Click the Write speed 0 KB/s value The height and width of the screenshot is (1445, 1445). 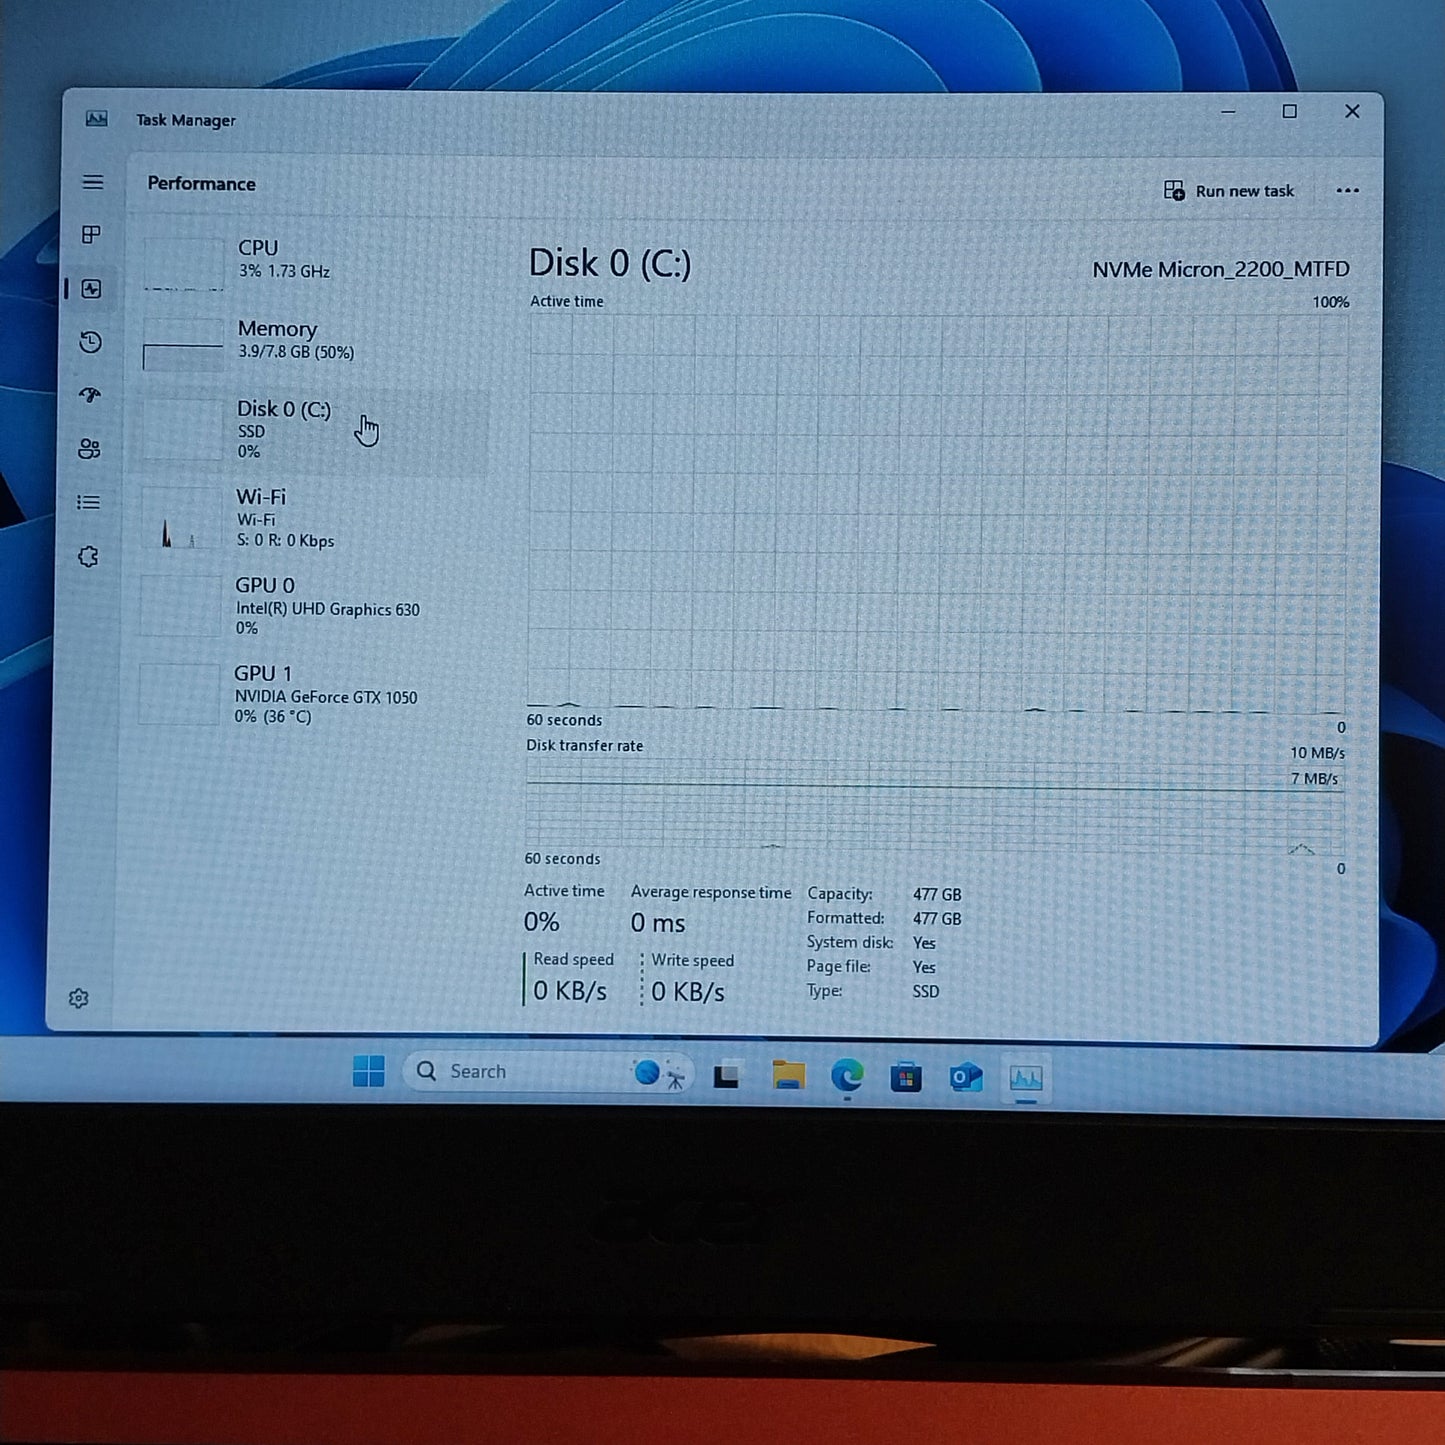pyautogui.click(x=688, y=992)
